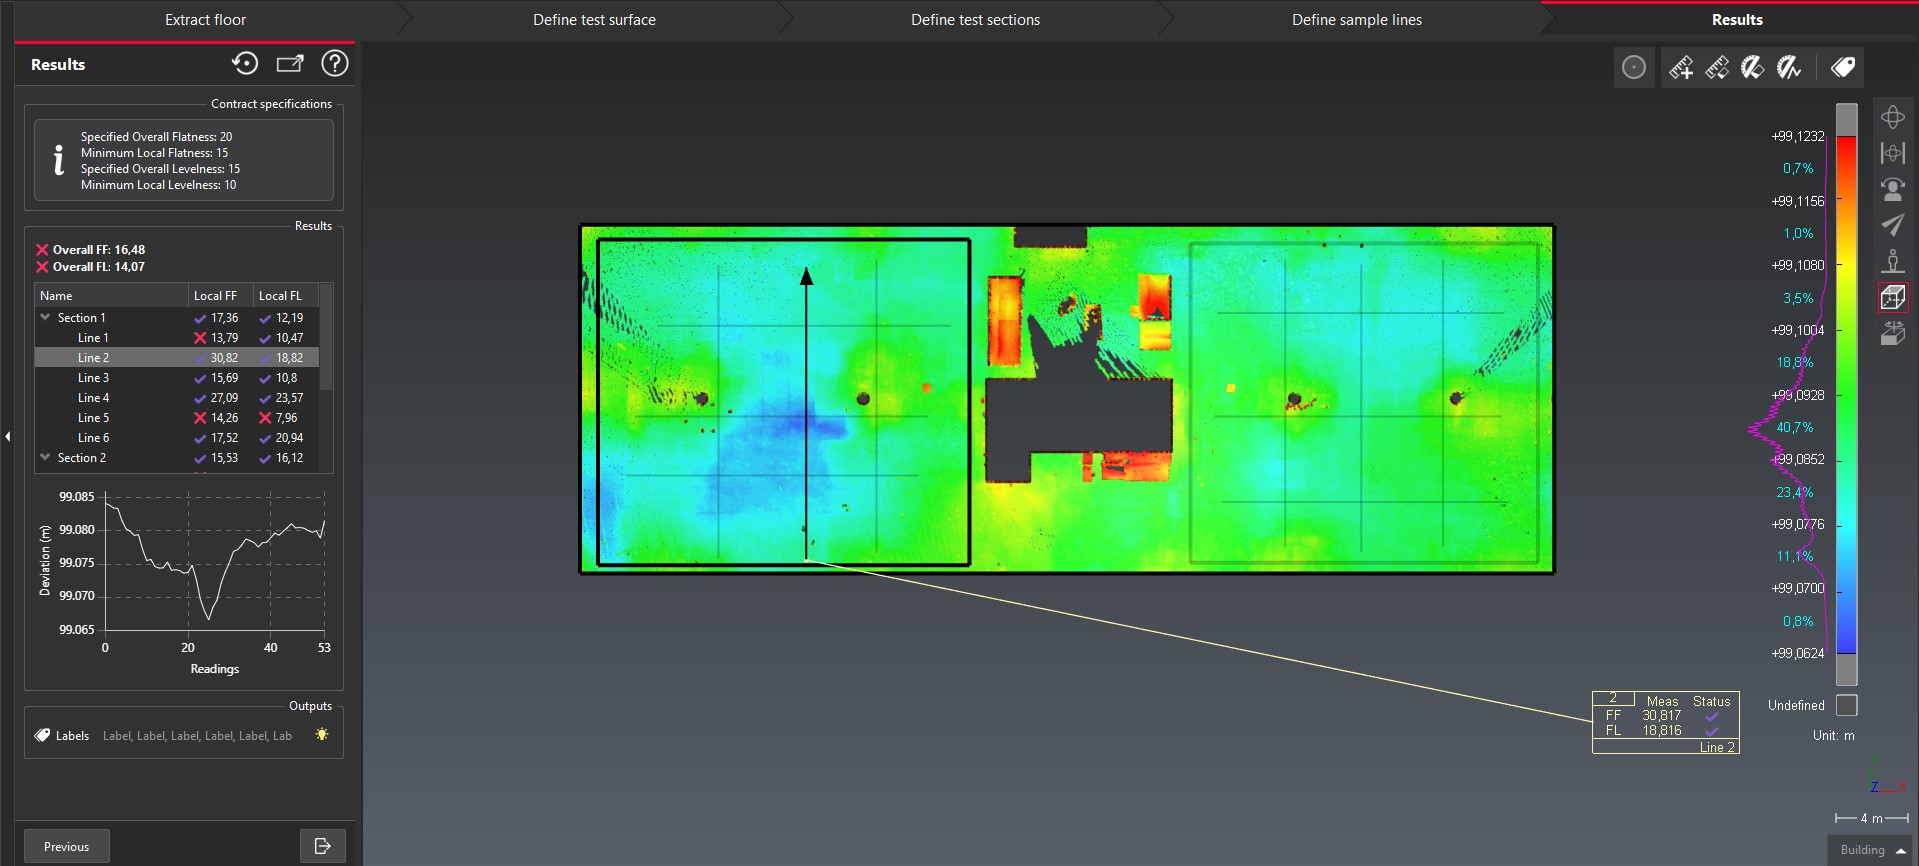Click the add measurement ruler-plus icon

[x=1681, y=67]
